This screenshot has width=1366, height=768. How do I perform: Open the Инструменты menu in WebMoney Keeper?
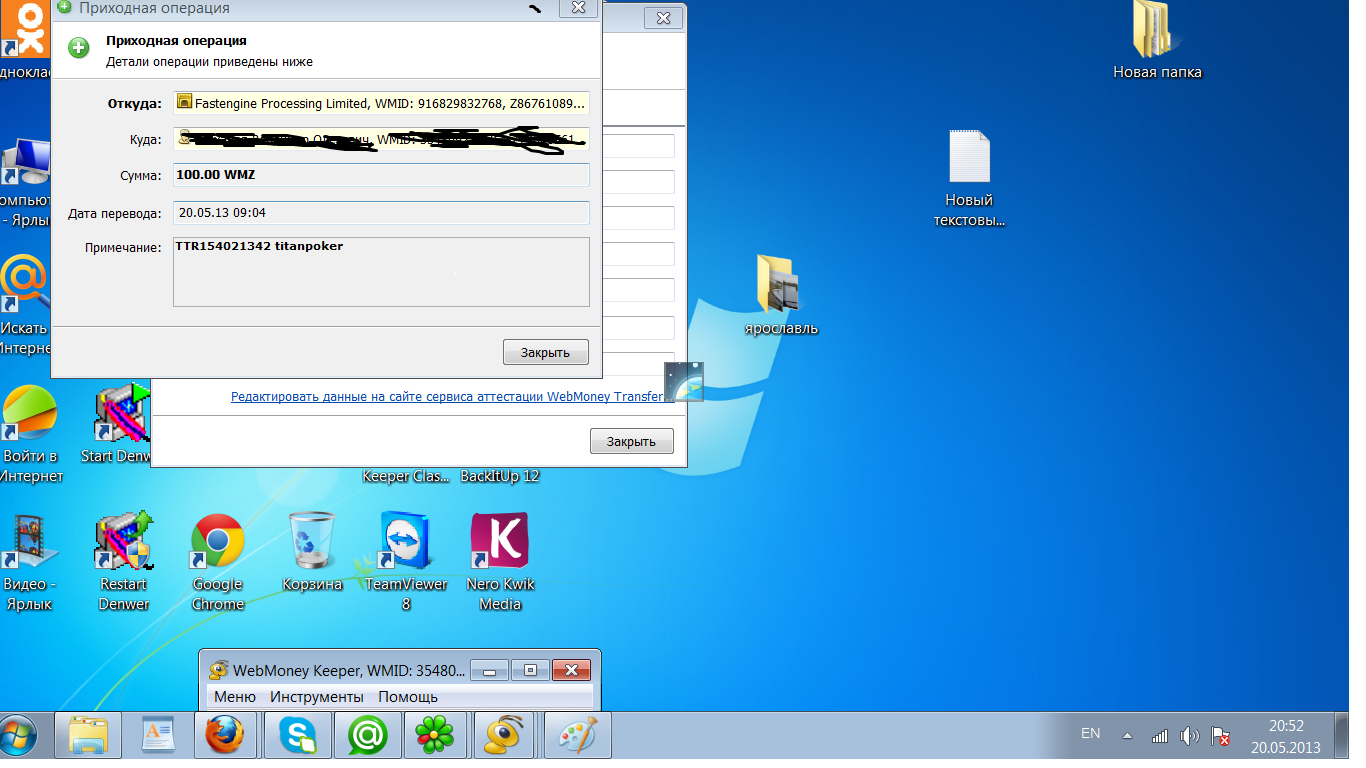tap(317, 697)
